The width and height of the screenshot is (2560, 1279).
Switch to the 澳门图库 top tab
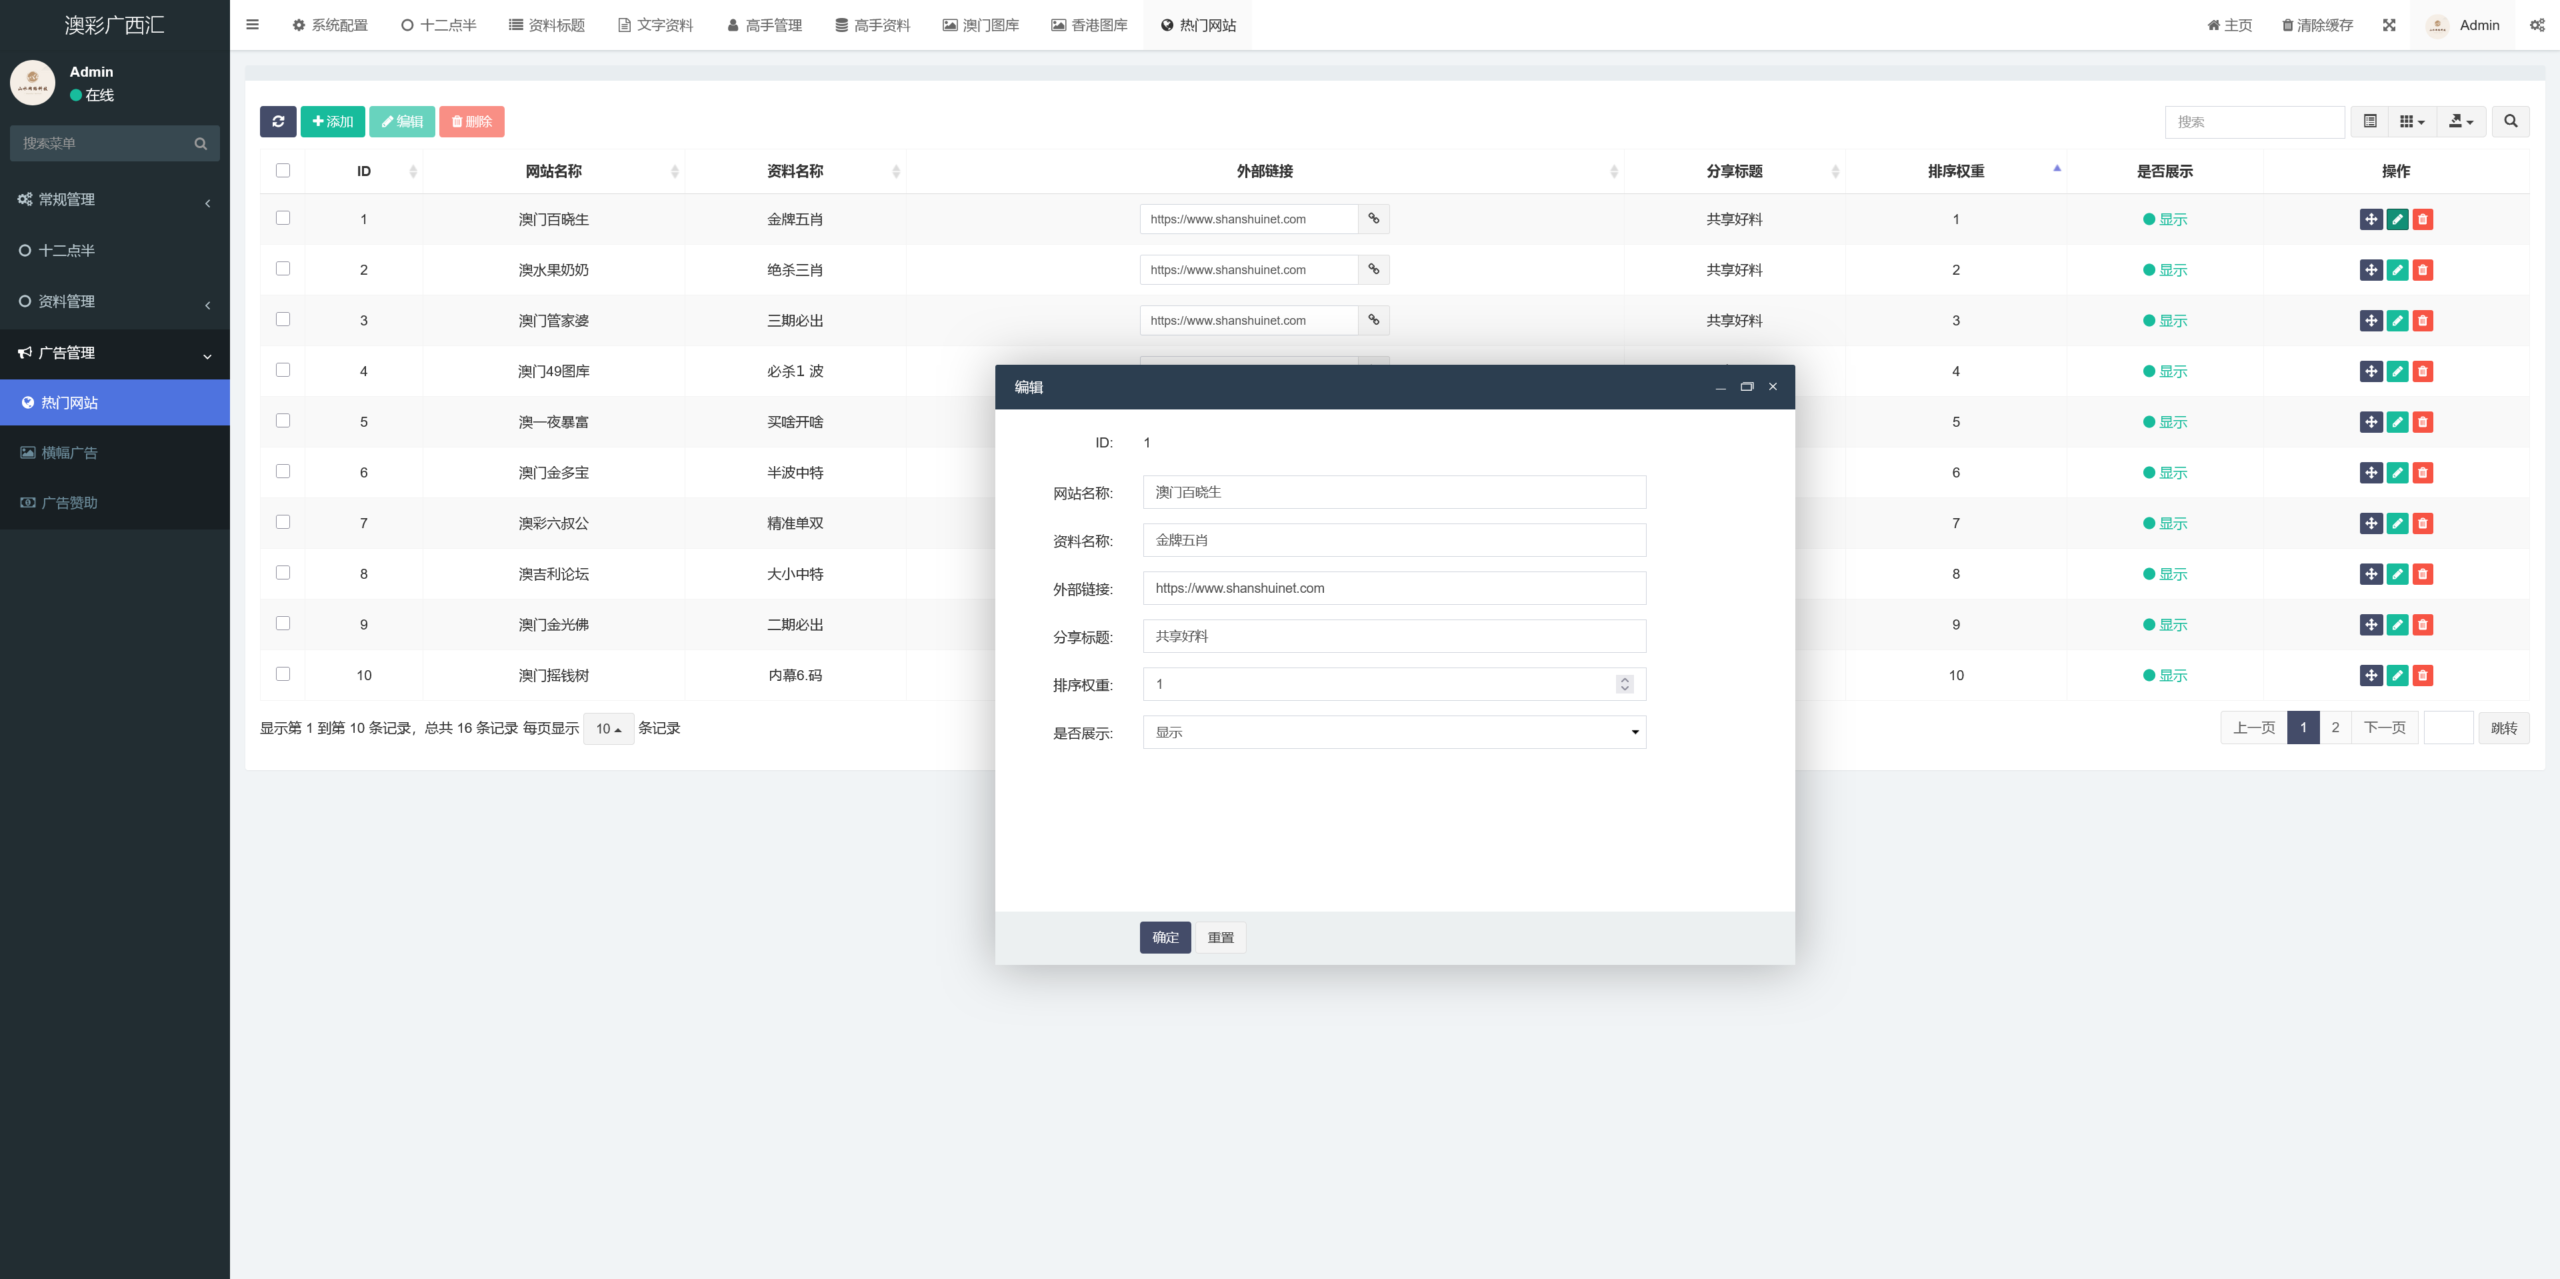(980, 25)
